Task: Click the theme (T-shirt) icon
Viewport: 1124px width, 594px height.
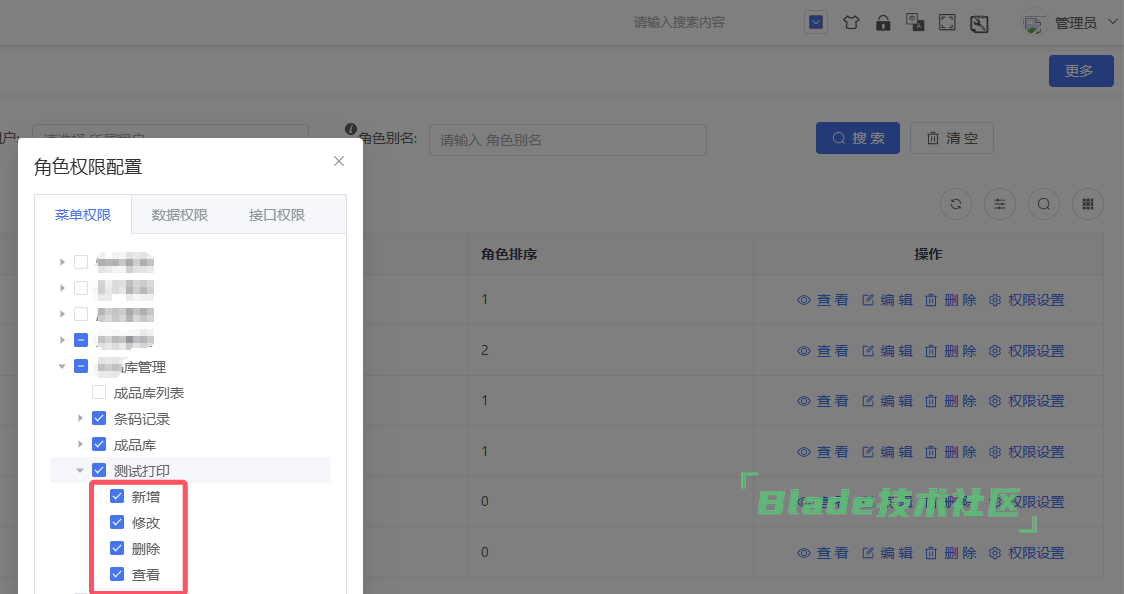Action: tap(851, 23)
